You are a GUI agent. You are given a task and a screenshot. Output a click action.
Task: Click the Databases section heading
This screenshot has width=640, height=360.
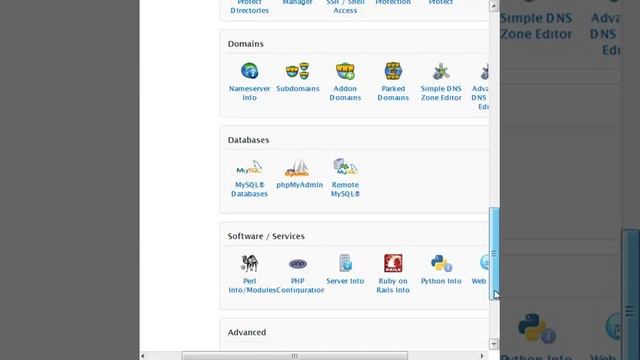point(249,140)
